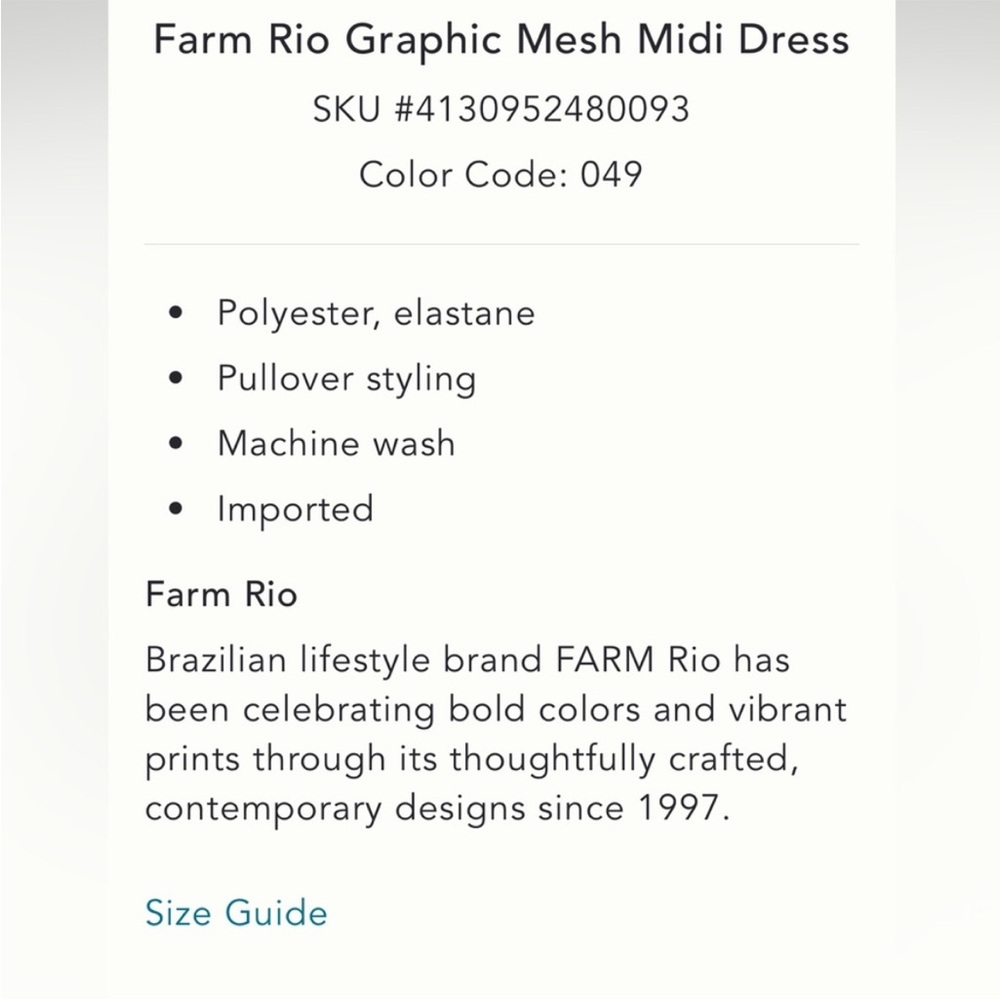1000x1000 pixels.
Task: Click the Polyester, elastane list item
Action: pyautogui.click(x=376, y=313)
